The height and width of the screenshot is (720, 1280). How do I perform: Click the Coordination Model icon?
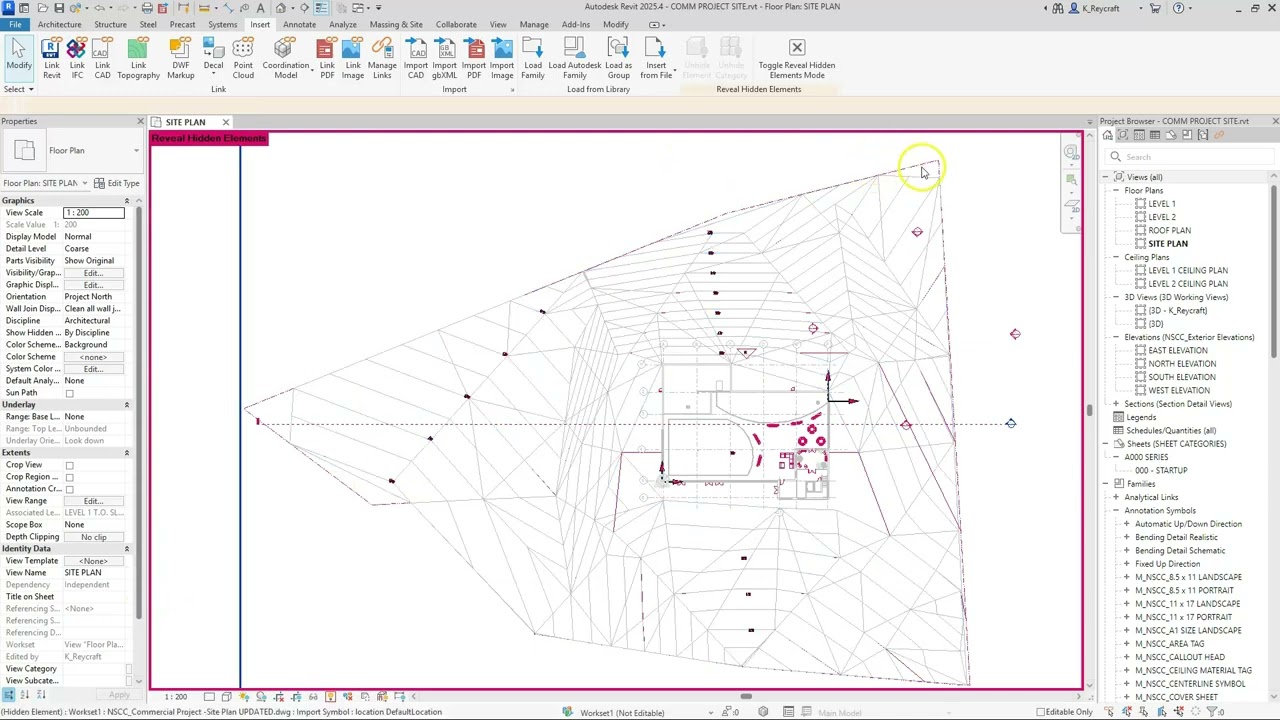285,58
